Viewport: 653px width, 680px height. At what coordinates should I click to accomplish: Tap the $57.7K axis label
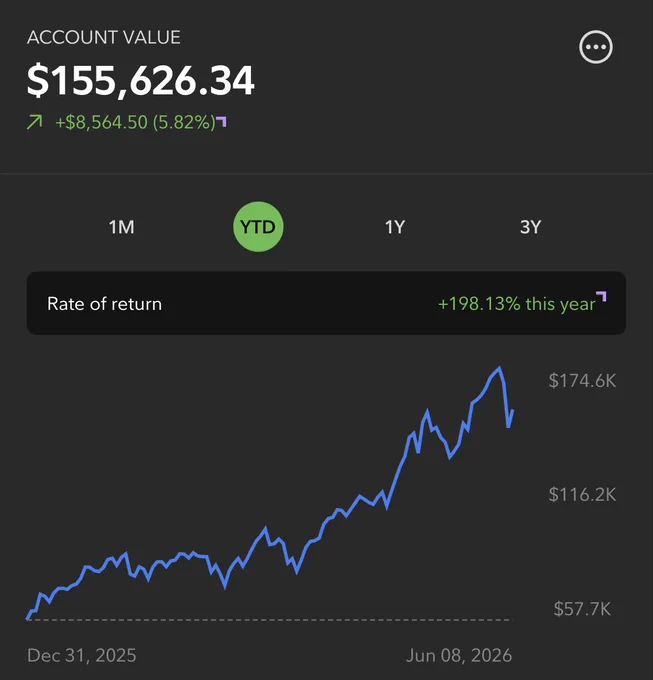(582, 609)
